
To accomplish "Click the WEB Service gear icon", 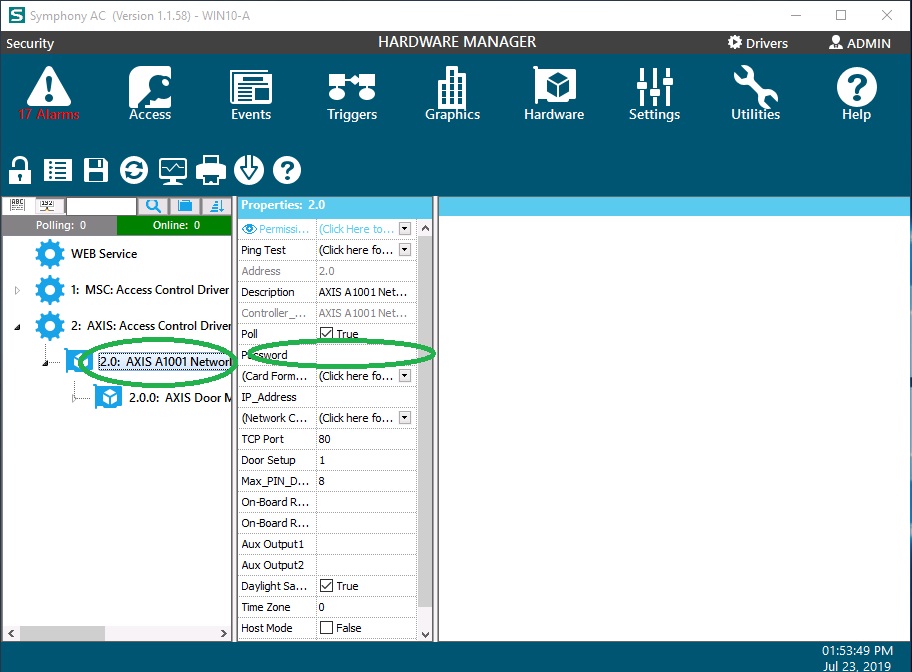I will tap(49, 254).
